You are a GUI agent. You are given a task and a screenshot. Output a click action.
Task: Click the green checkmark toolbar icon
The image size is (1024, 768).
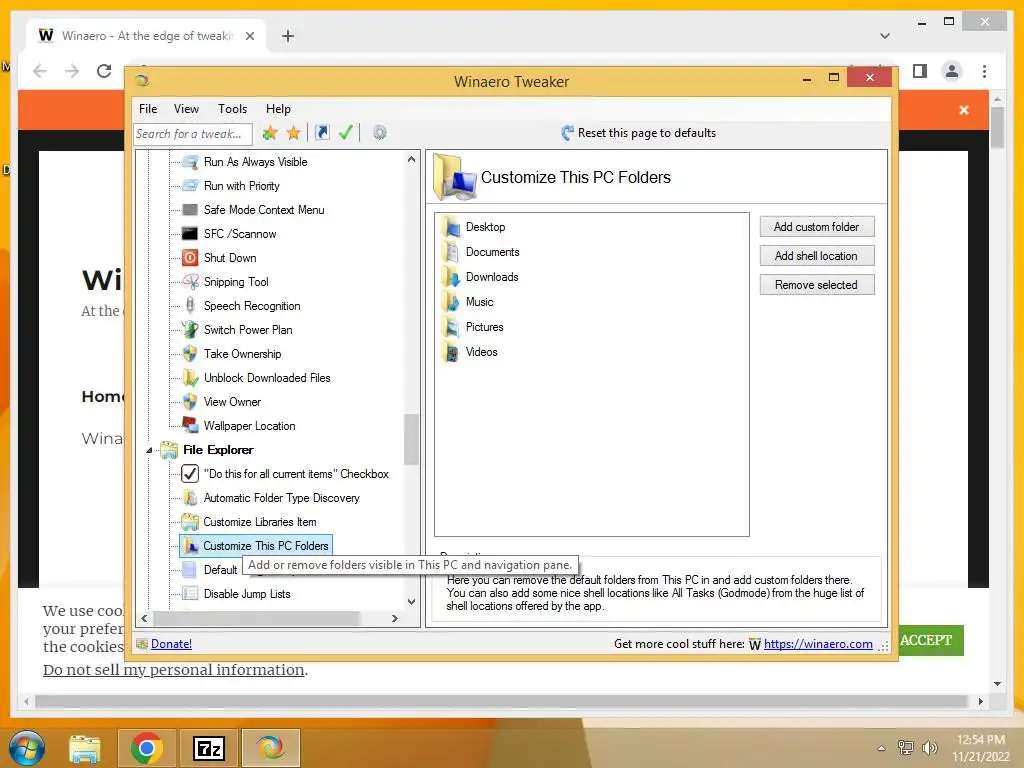345,133
